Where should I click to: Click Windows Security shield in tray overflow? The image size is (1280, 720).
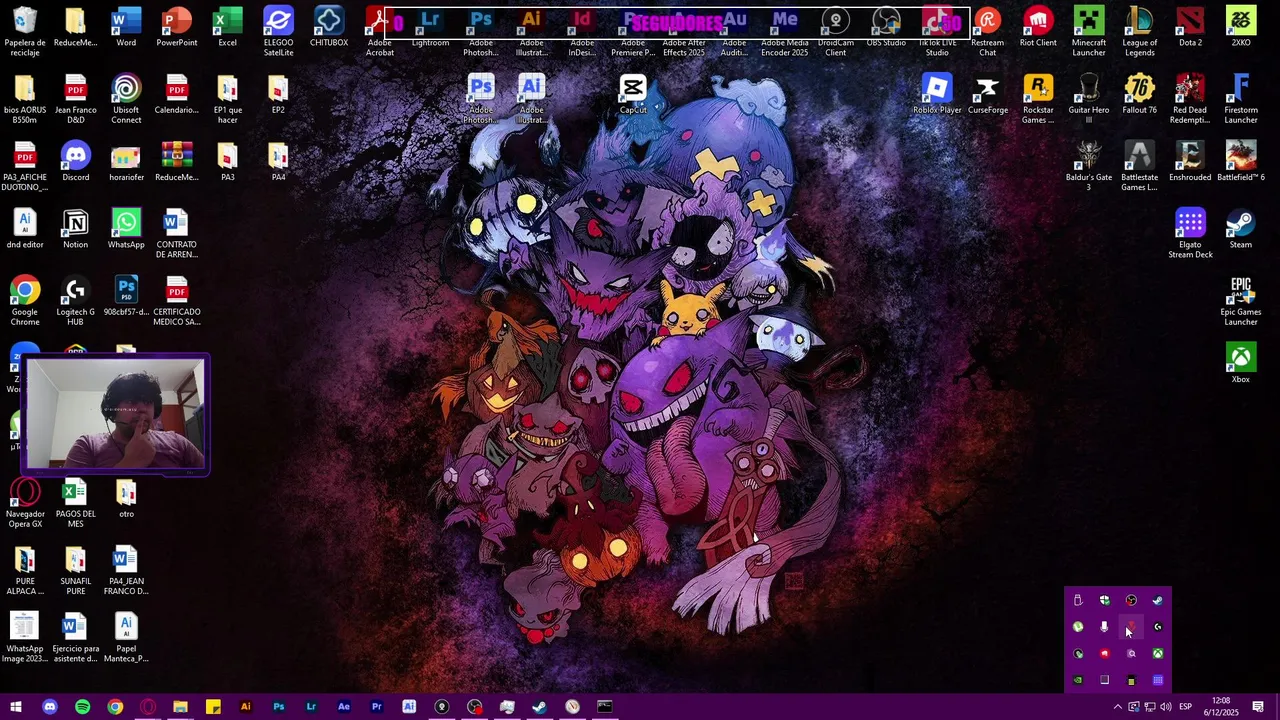tap(1104, 600)
